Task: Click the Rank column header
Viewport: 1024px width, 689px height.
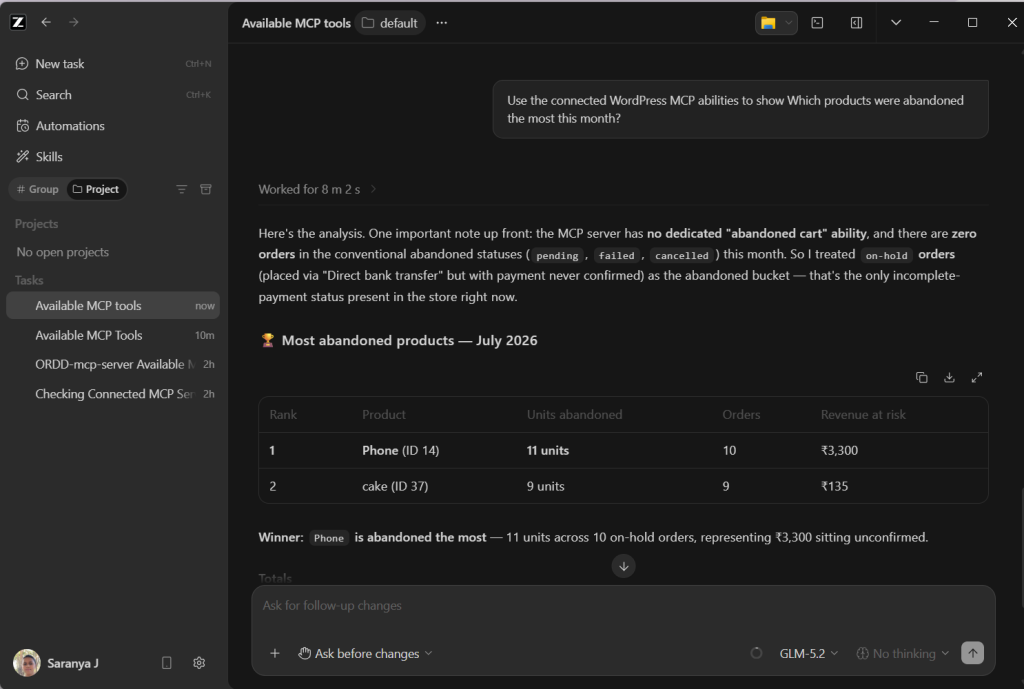Action: click(283, 415)
